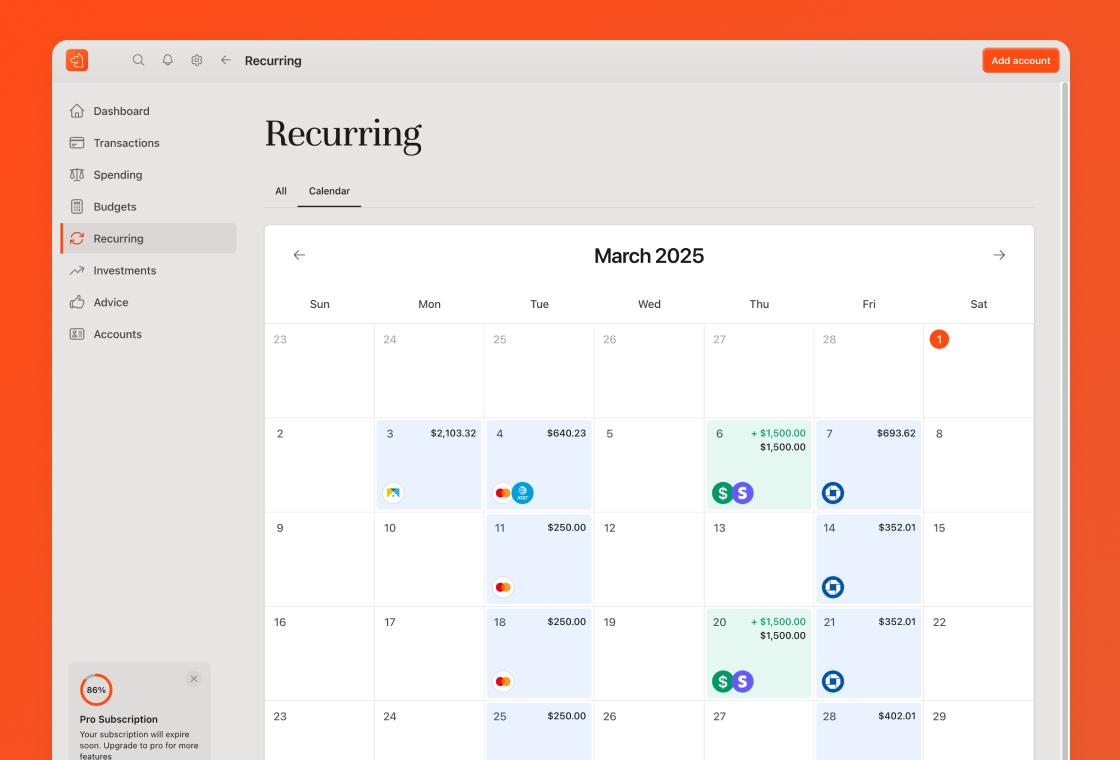Switch to the All tab
Screen dimensions: 1120x760
pyautogui.click(x=281, y=191)
